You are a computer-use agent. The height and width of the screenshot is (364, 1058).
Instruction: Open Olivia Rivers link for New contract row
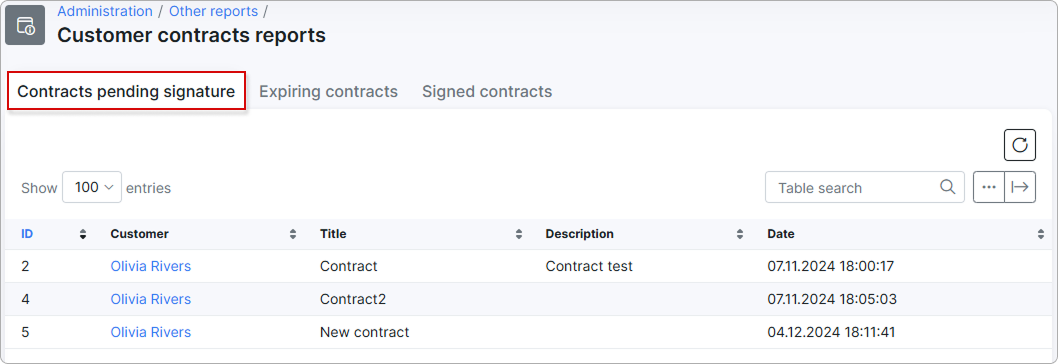150,332
